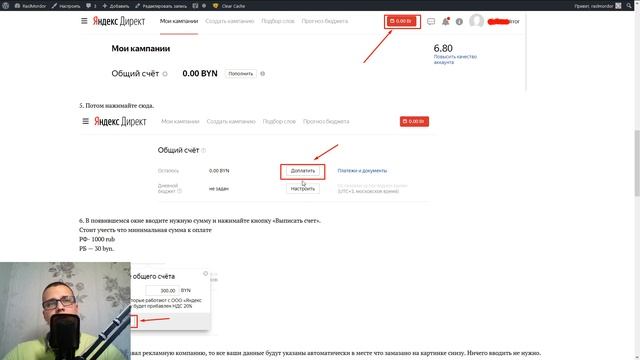Image resolution: width=640 pixels, height=360 pixels.
Task: Open the chat messages icon
Action: [x=431, y=21]
